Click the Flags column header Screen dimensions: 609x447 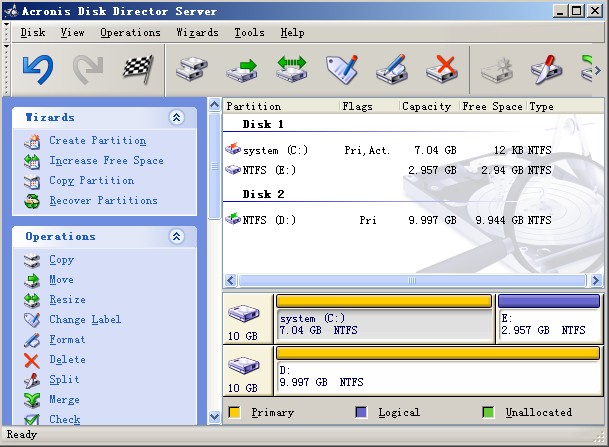coord(369,106)
